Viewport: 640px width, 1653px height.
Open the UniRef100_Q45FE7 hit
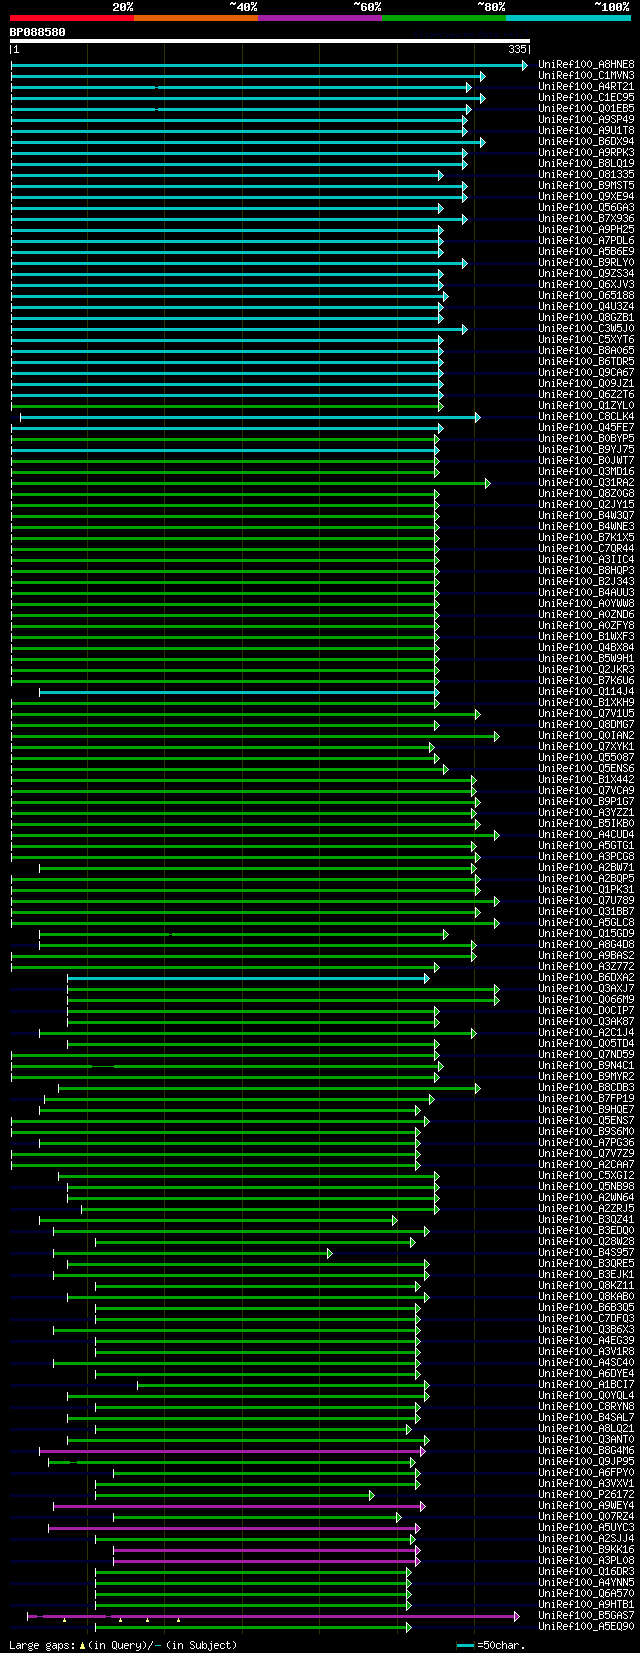coord(586,427)
